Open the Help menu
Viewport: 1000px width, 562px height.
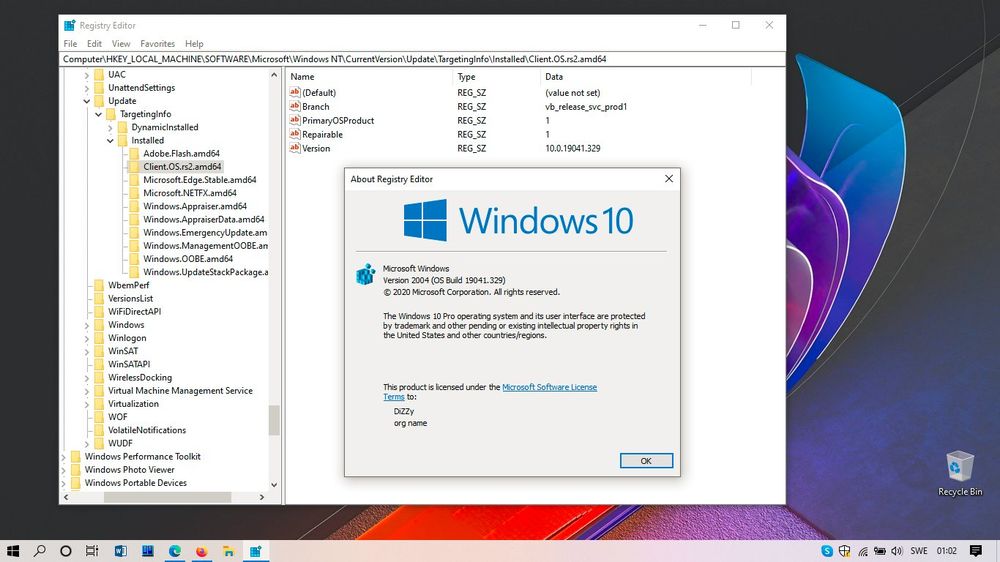(194, 43)
